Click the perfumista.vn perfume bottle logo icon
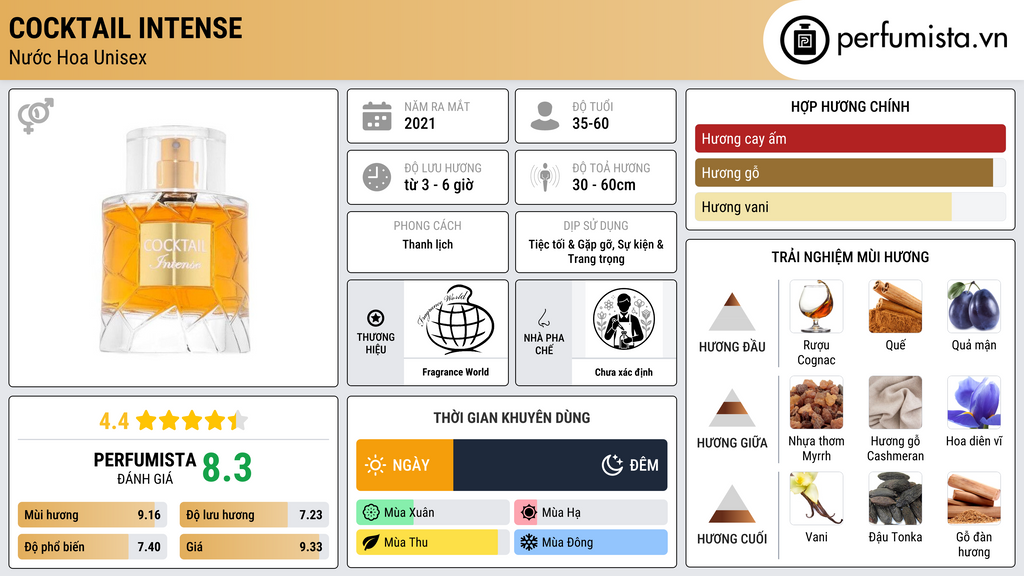 (804, 40)
